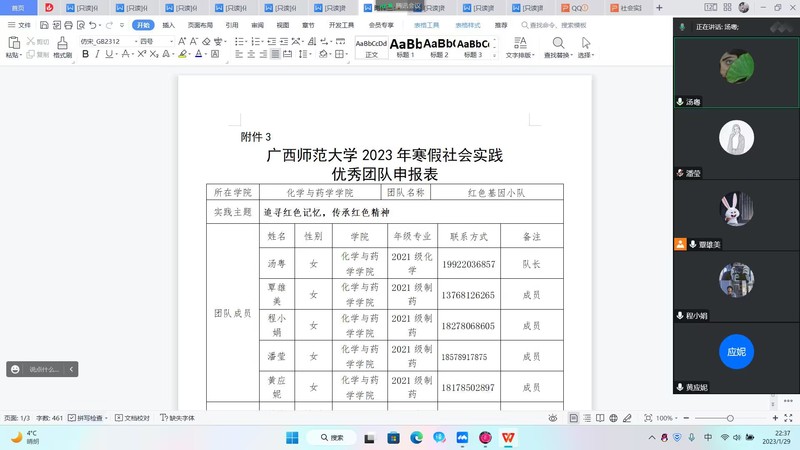
Task: Click the Select cursor tool icon
Action: (x=586, y=43)
